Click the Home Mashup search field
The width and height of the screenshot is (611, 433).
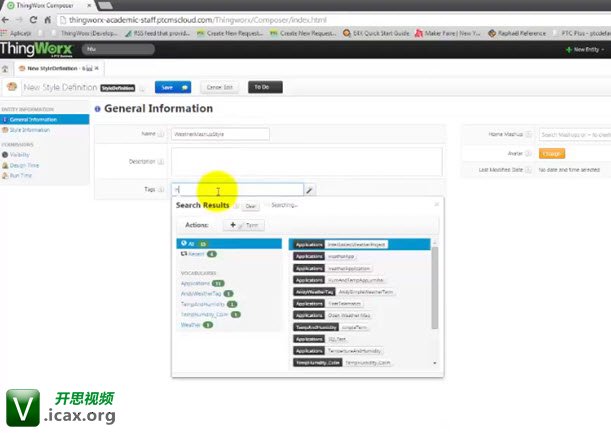click(575, 134)
